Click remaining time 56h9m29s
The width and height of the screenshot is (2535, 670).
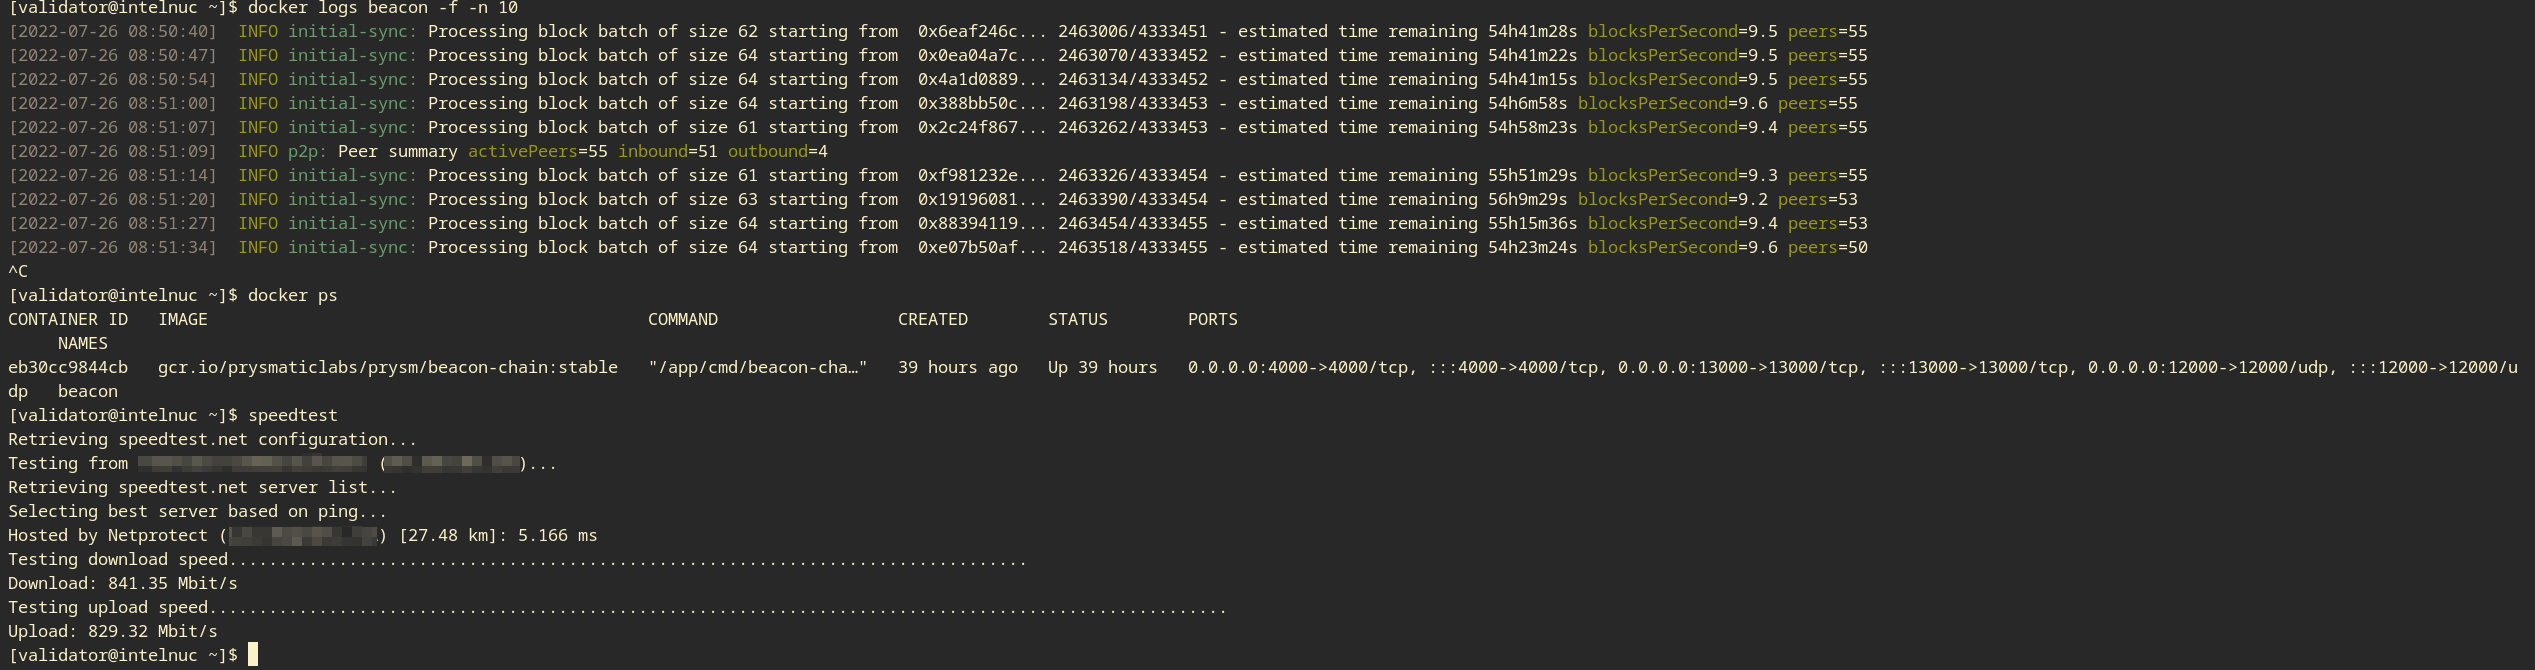tap(1528, 200)
